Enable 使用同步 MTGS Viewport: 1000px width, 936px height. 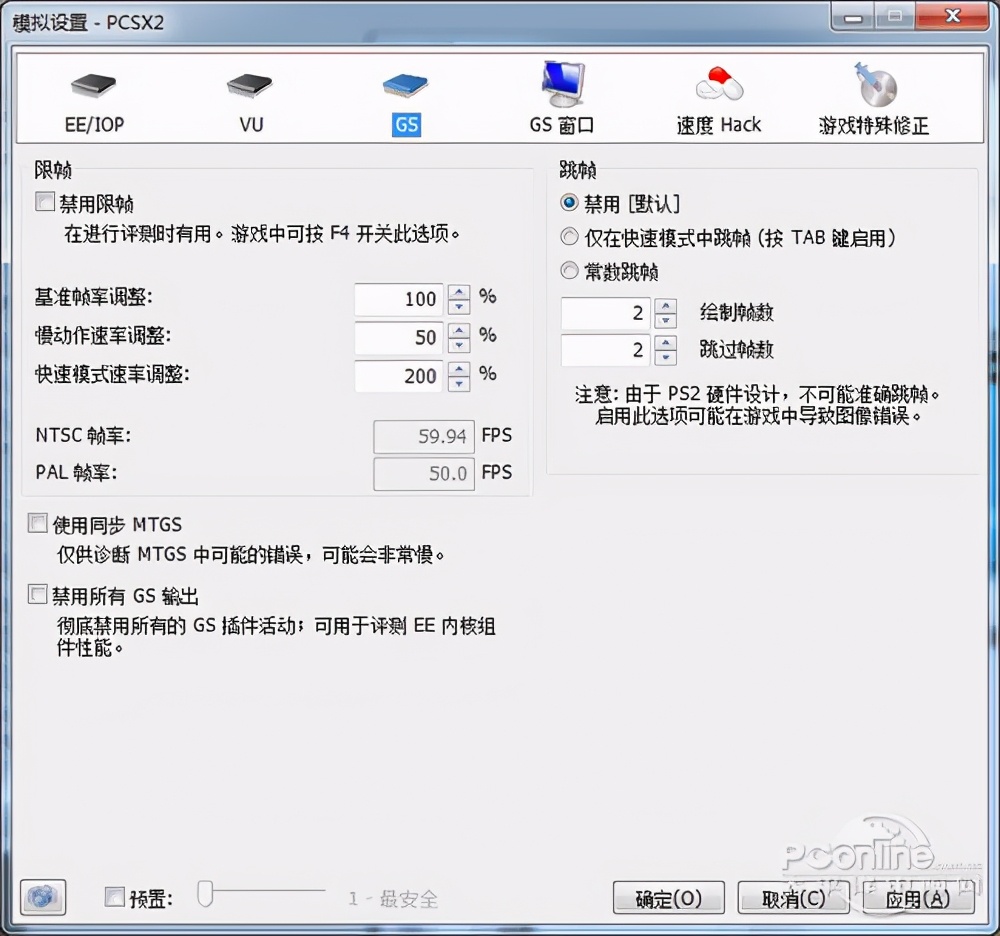coord(37,522)
